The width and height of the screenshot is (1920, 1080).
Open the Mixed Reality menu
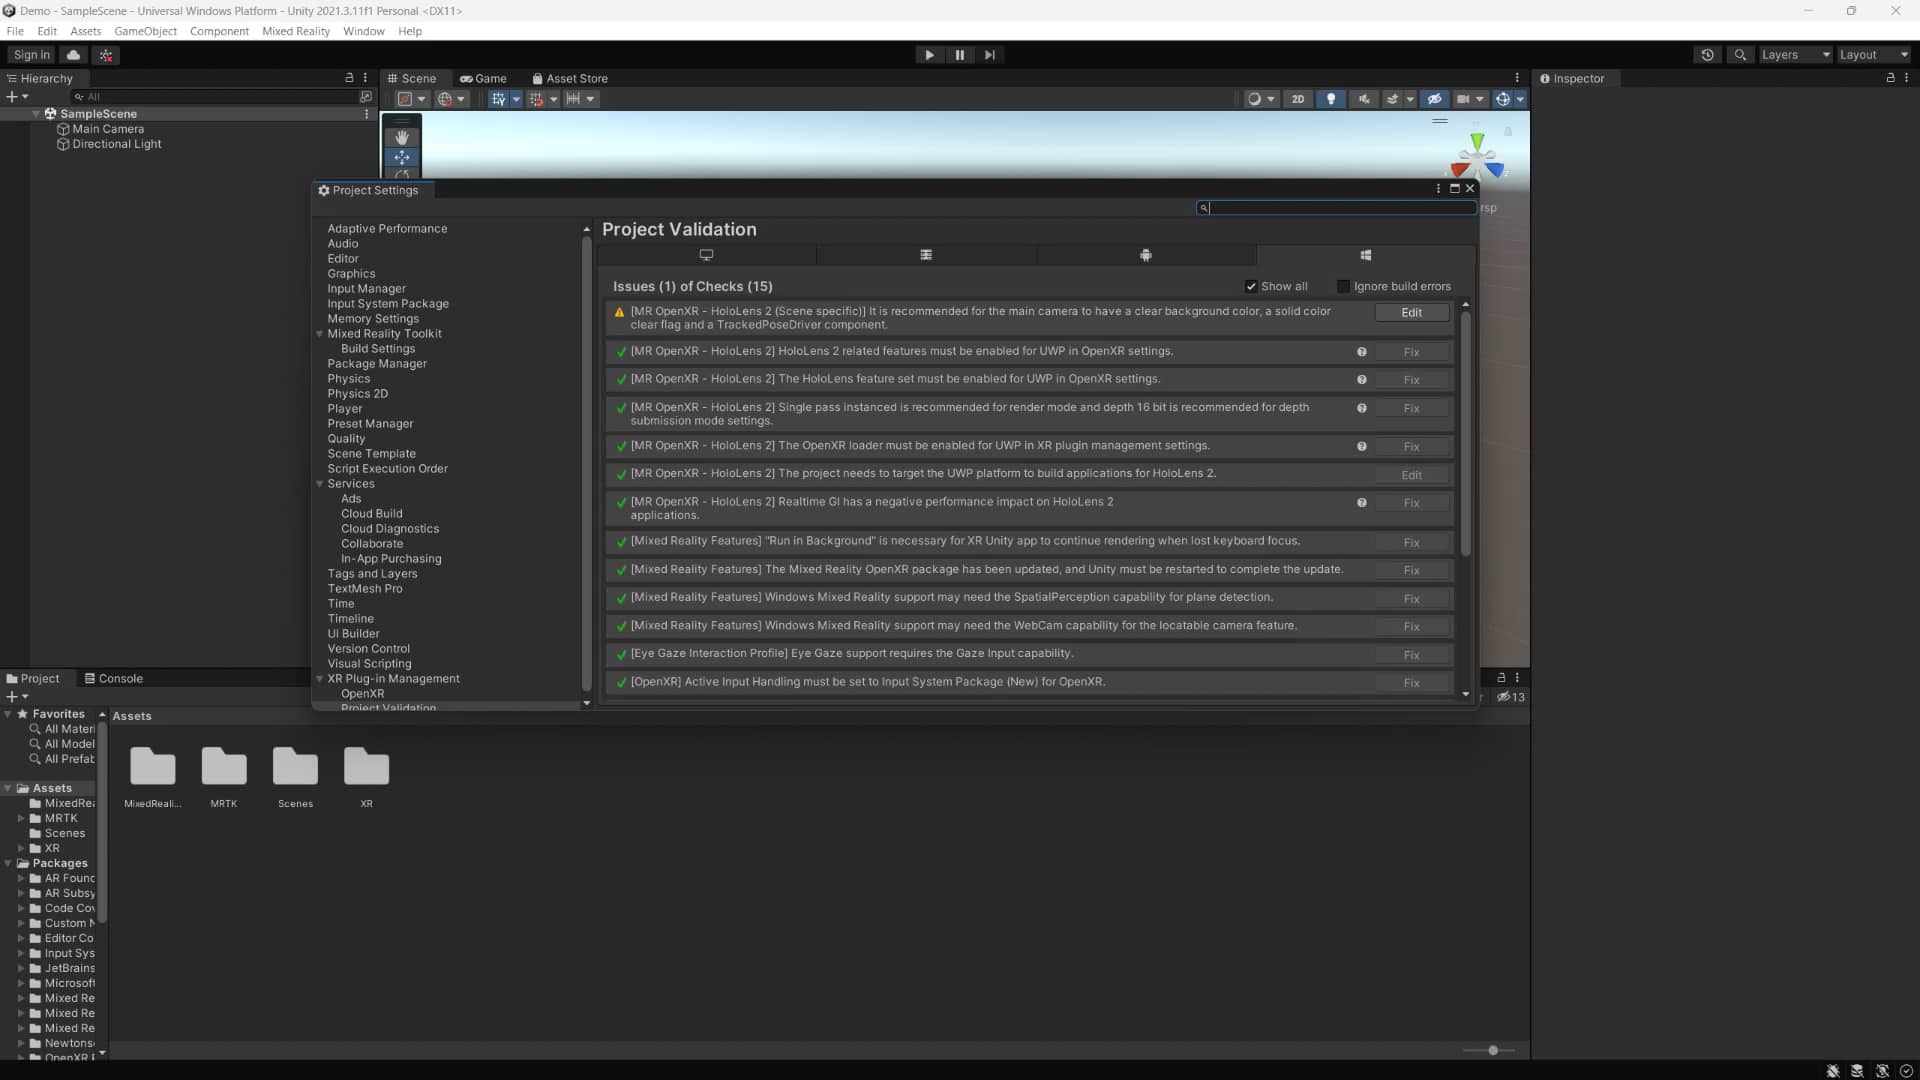point(296,31)
